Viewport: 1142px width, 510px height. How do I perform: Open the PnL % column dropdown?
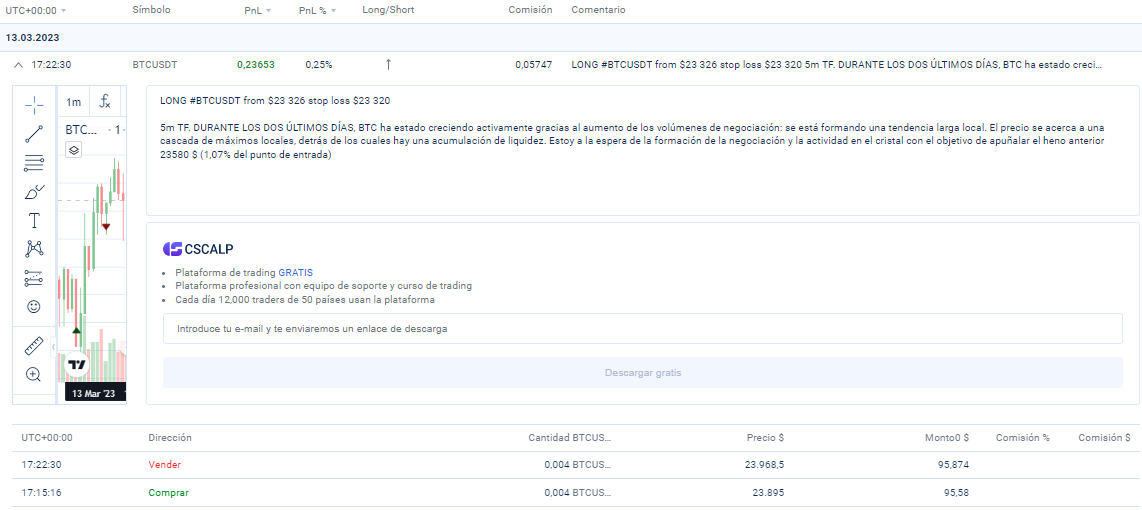click(316, 10)
